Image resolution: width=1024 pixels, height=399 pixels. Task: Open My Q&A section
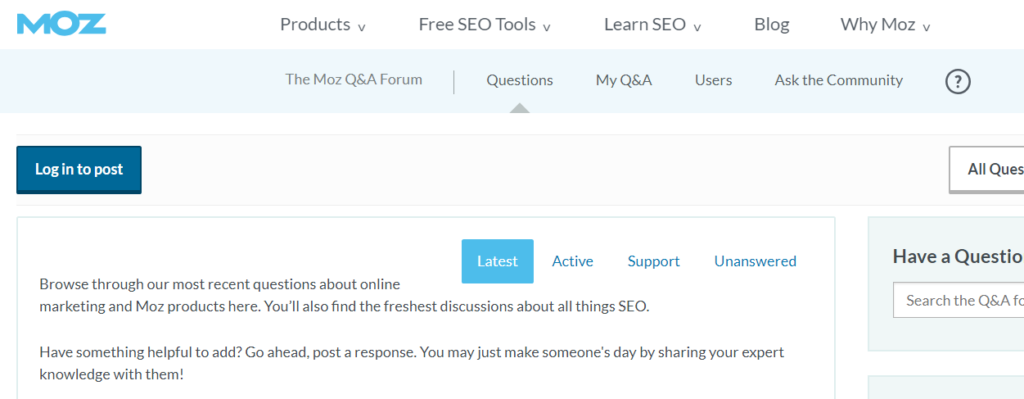[x=624, y=80]
